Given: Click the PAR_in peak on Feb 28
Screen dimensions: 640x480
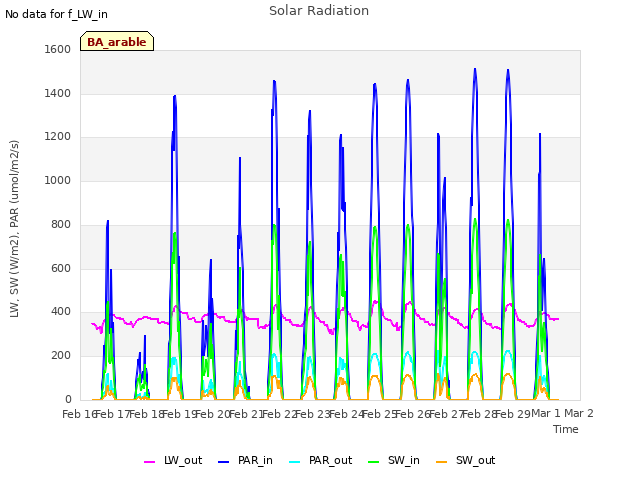Looking at the screenshot, I should (x=475, y=69).
